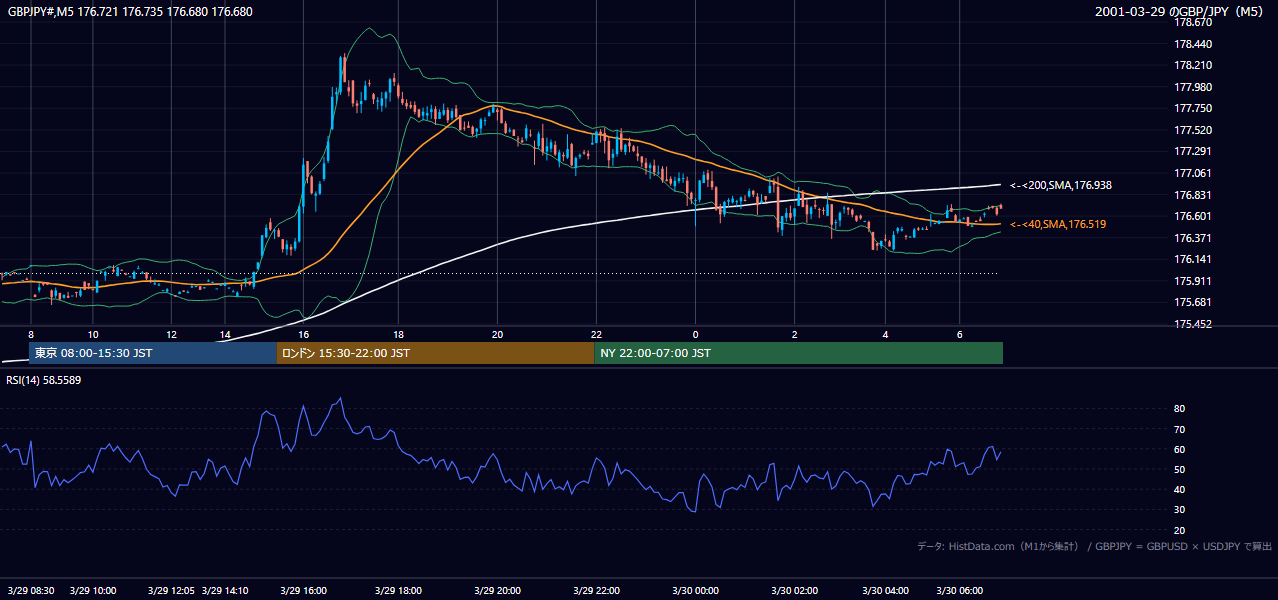Click hour label 22 under the price chart
The image size is (1278, 600).
click(596, 334)
